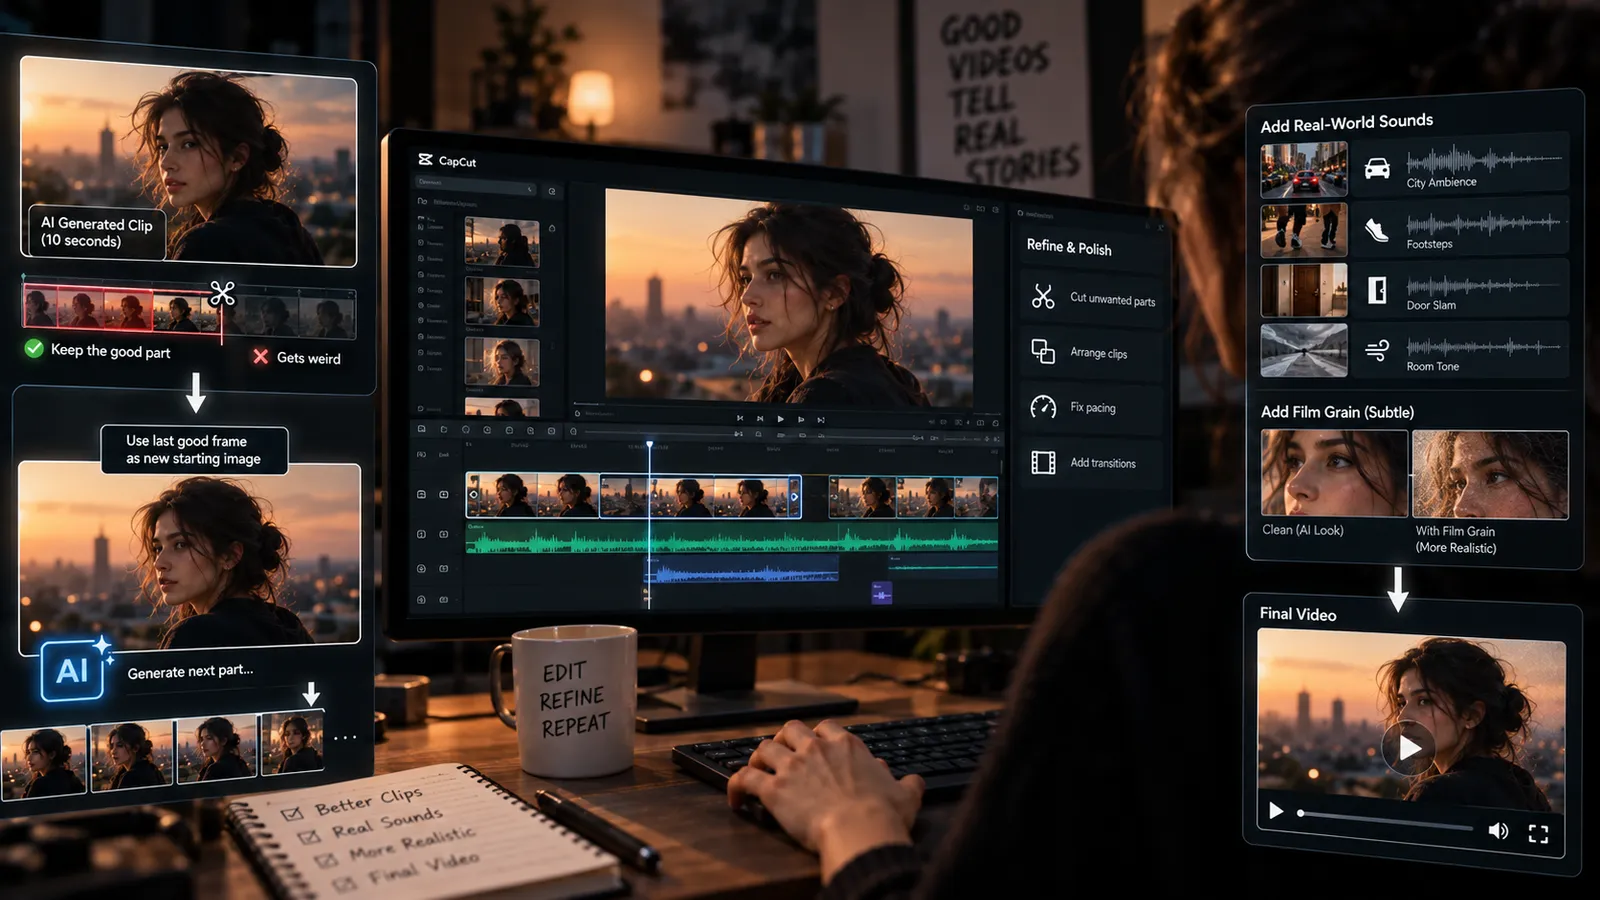
Task: Open the City Ambience street thumbnail
Action: 1303,170
